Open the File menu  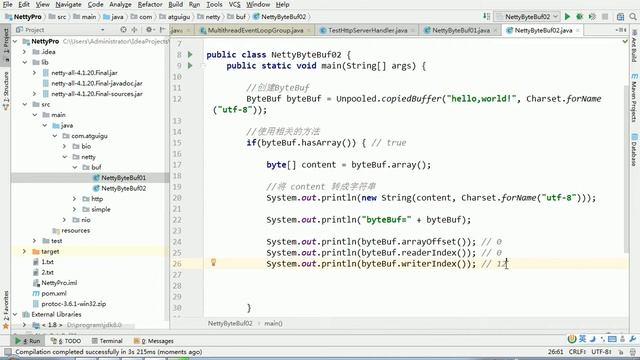(8, 4)
